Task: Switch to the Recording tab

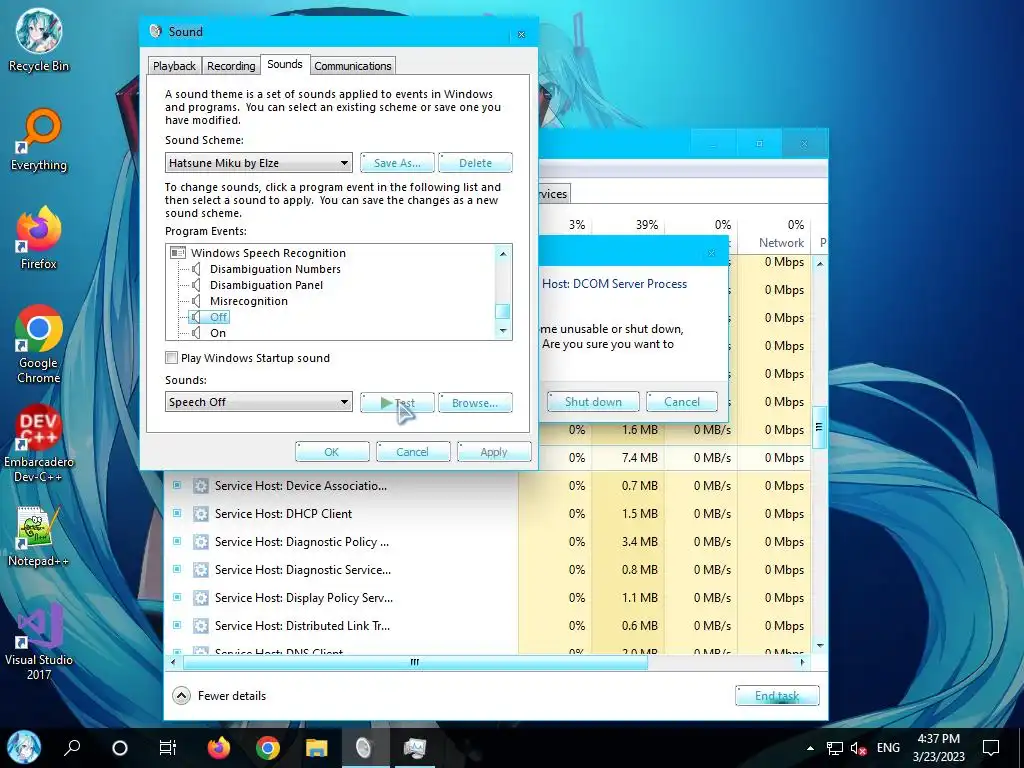Action: [231, 66]
